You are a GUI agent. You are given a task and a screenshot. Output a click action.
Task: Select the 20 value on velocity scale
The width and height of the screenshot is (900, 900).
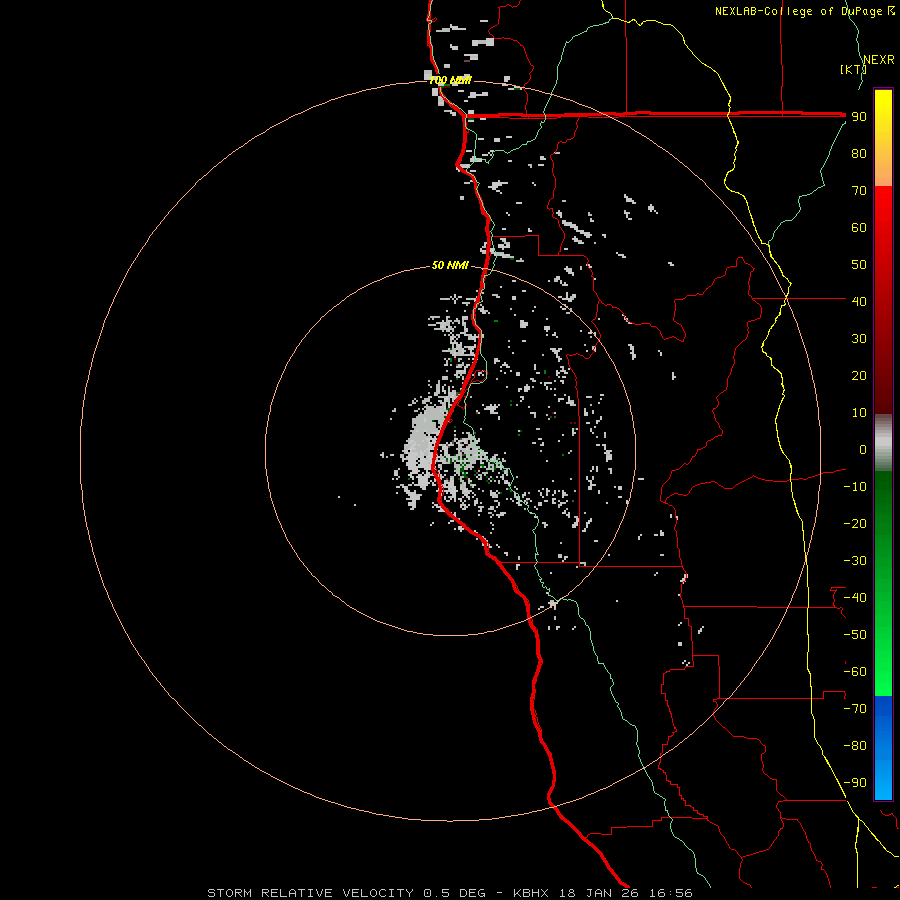(859, 376)
